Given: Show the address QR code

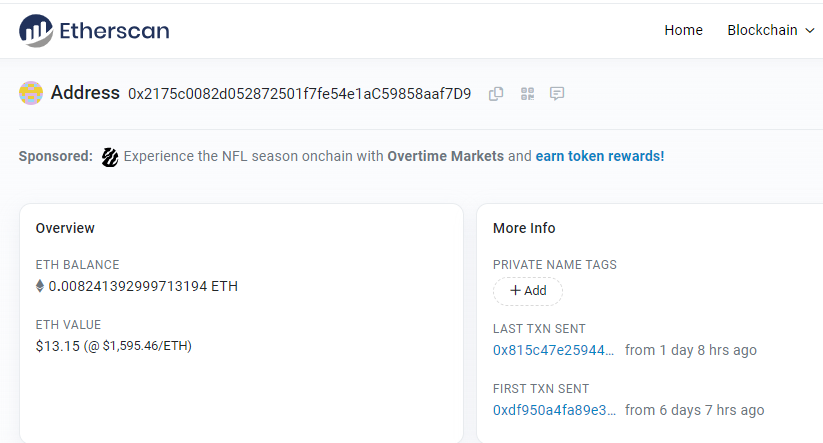Looking at the screenshot, I should [527, 94].
